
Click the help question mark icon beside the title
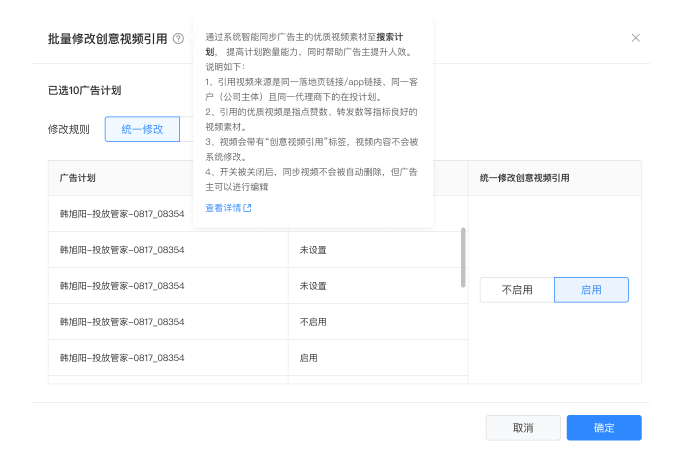178,39
